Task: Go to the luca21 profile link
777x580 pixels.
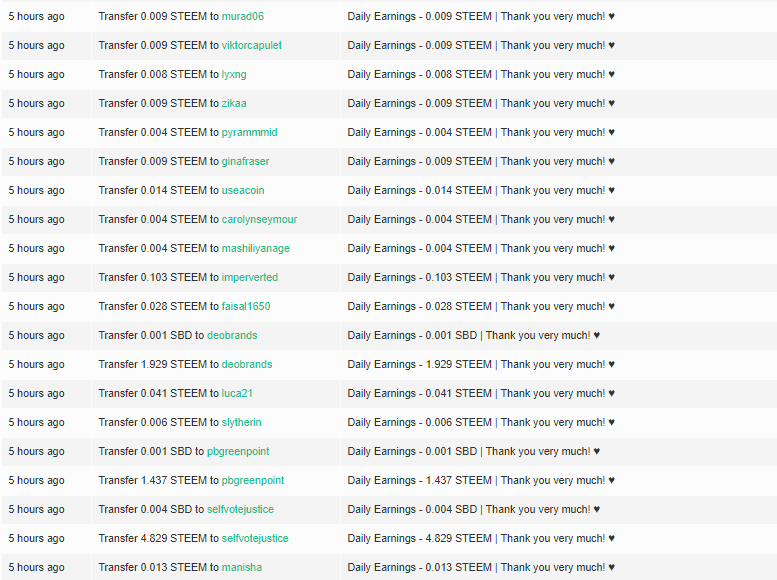Action: pos(237,394)
